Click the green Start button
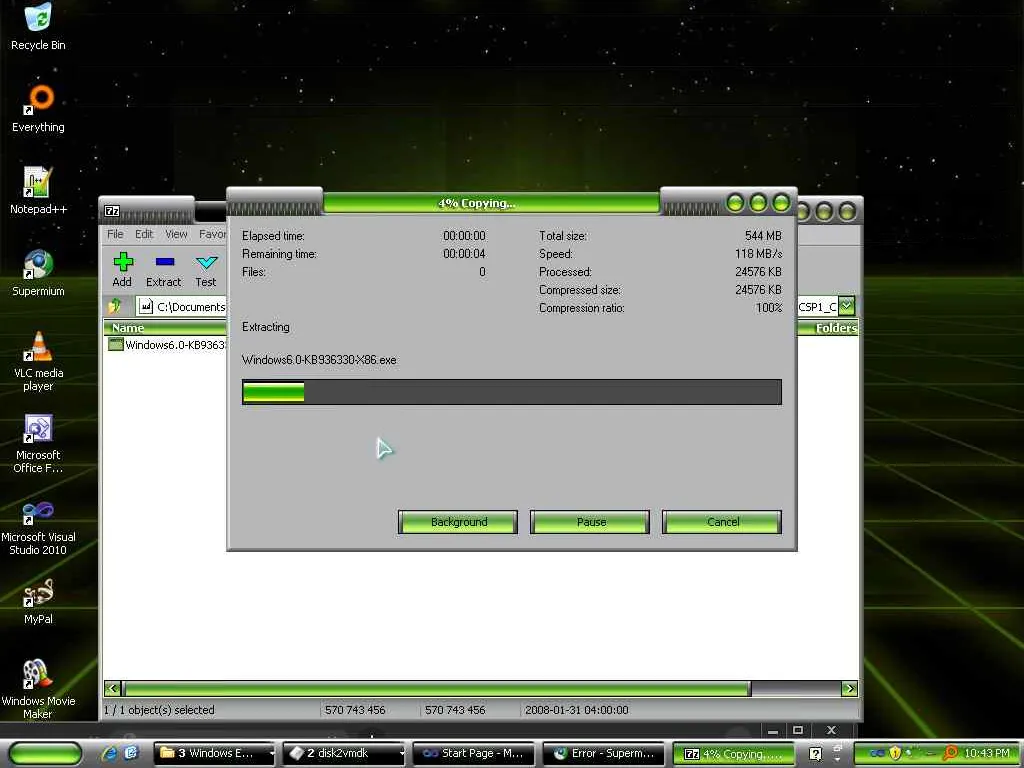The height and width of the screenshot is (768, 1024). pyautogui.click(x=46, y=753)
